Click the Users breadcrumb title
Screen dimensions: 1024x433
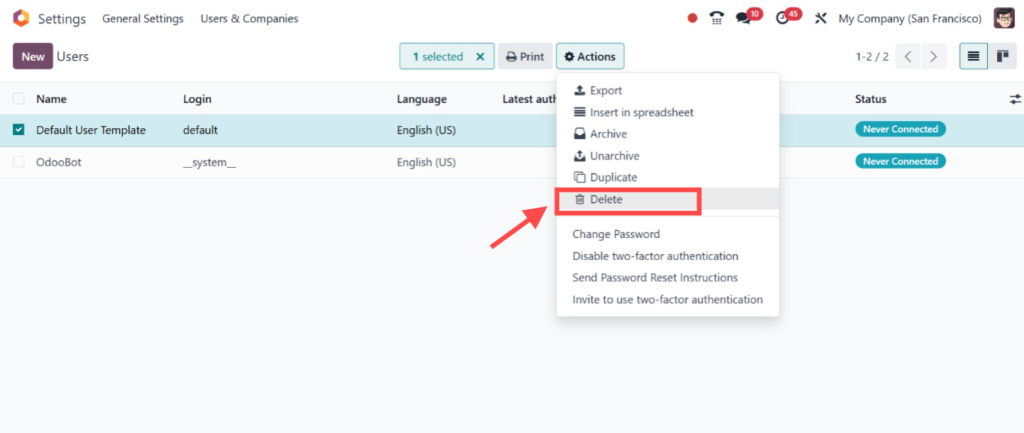point(72,57)
